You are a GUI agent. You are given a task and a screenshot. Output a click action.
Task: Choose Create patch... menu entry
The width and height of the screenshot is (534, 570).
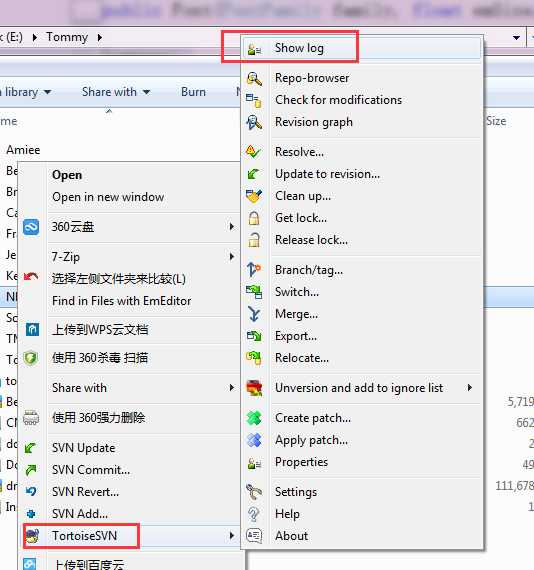coord(362,418)
